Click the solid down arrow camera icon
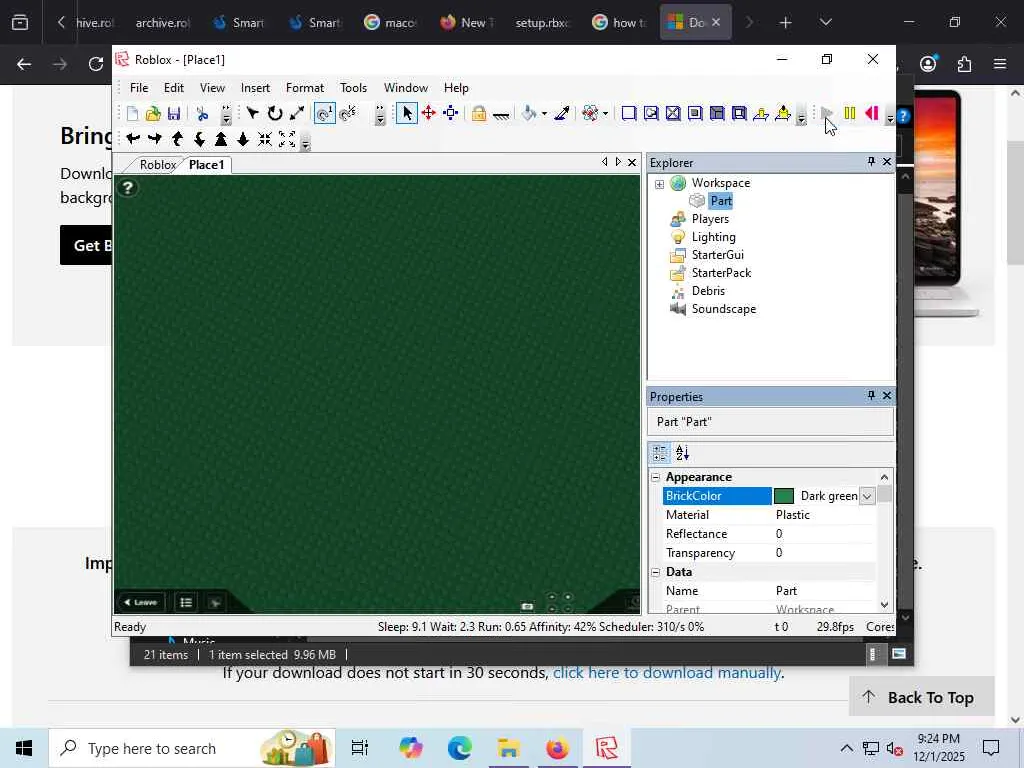The width and height of the screenshot is (1024, 768). point(243,138)
